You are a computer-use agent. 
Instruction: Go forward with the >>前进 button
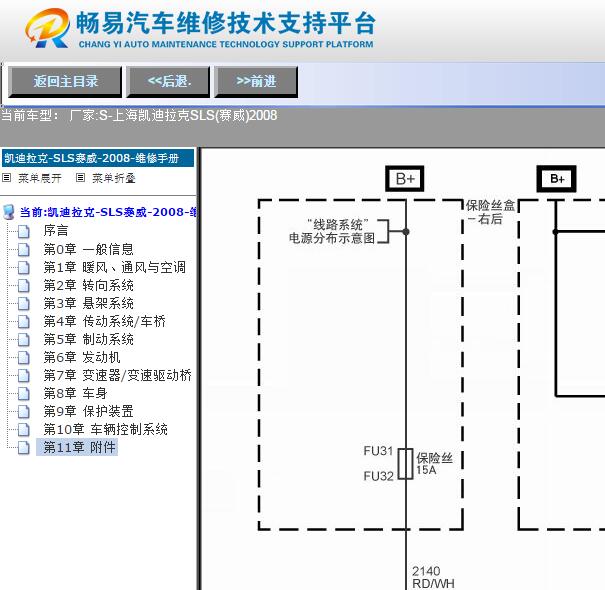[256, 81]
